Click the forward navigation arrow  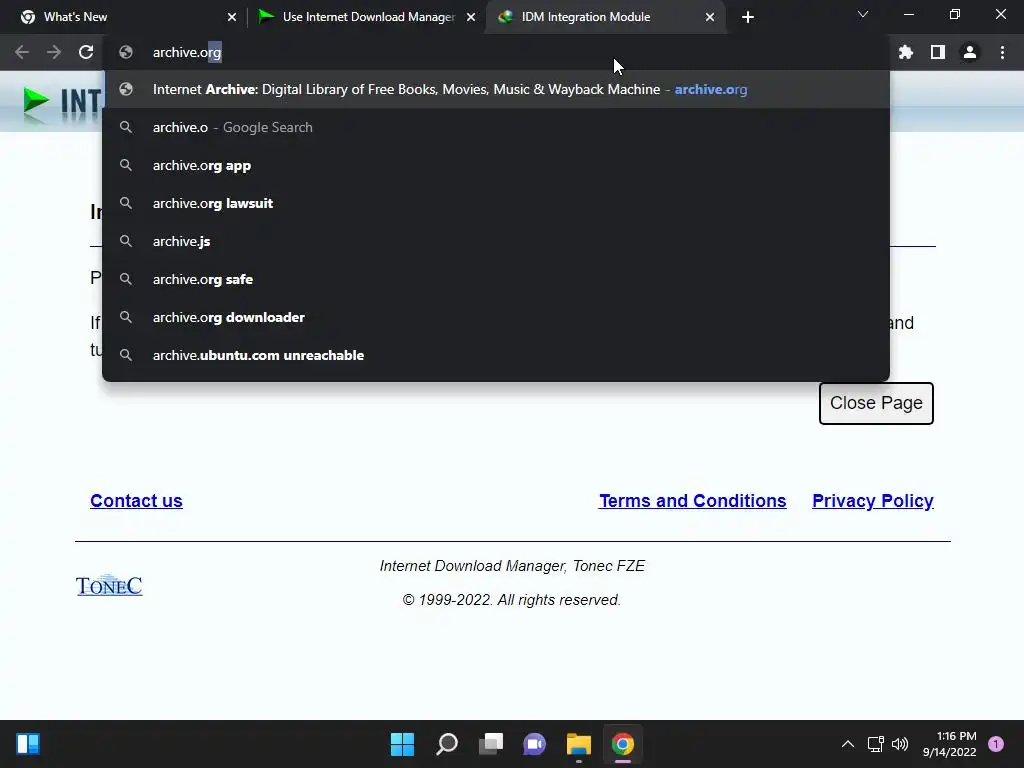(x=54, y=52)
